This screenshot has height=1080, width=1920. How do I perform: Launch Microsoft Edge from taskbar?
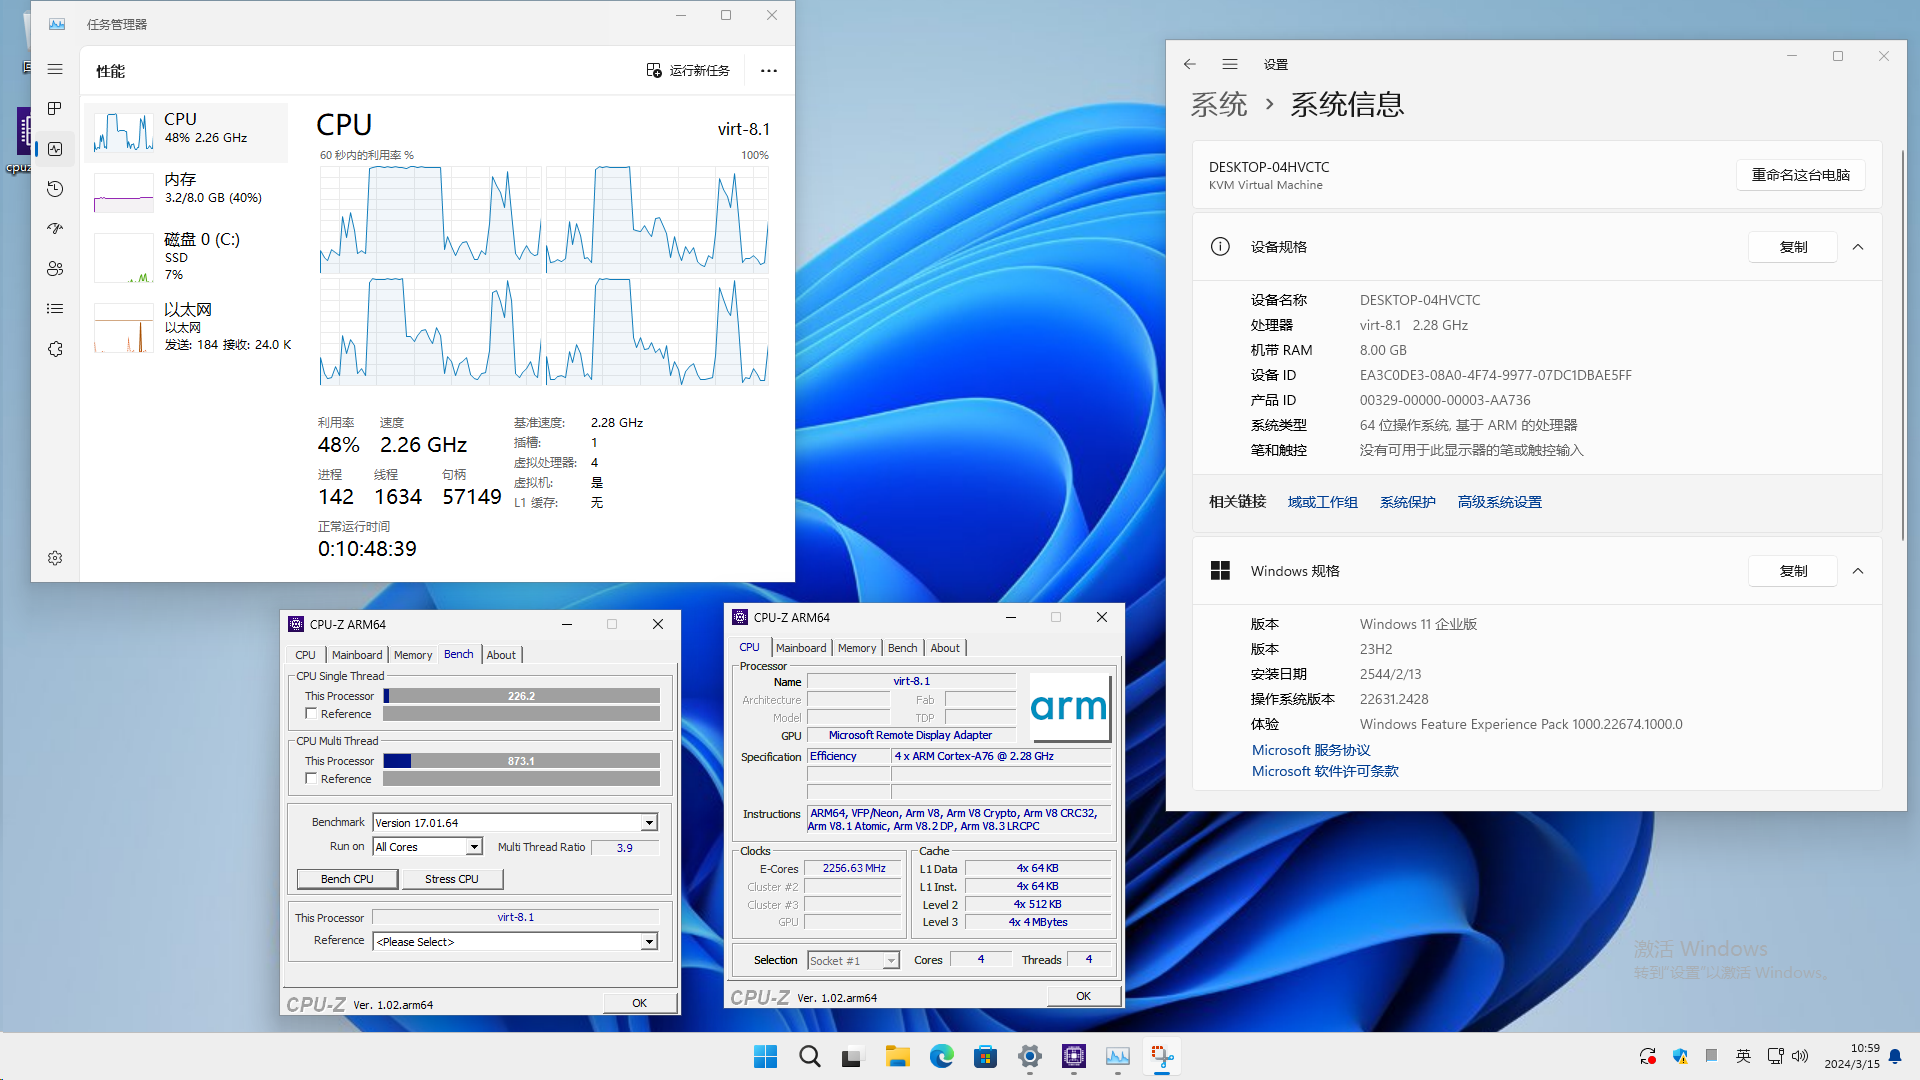941,1056
